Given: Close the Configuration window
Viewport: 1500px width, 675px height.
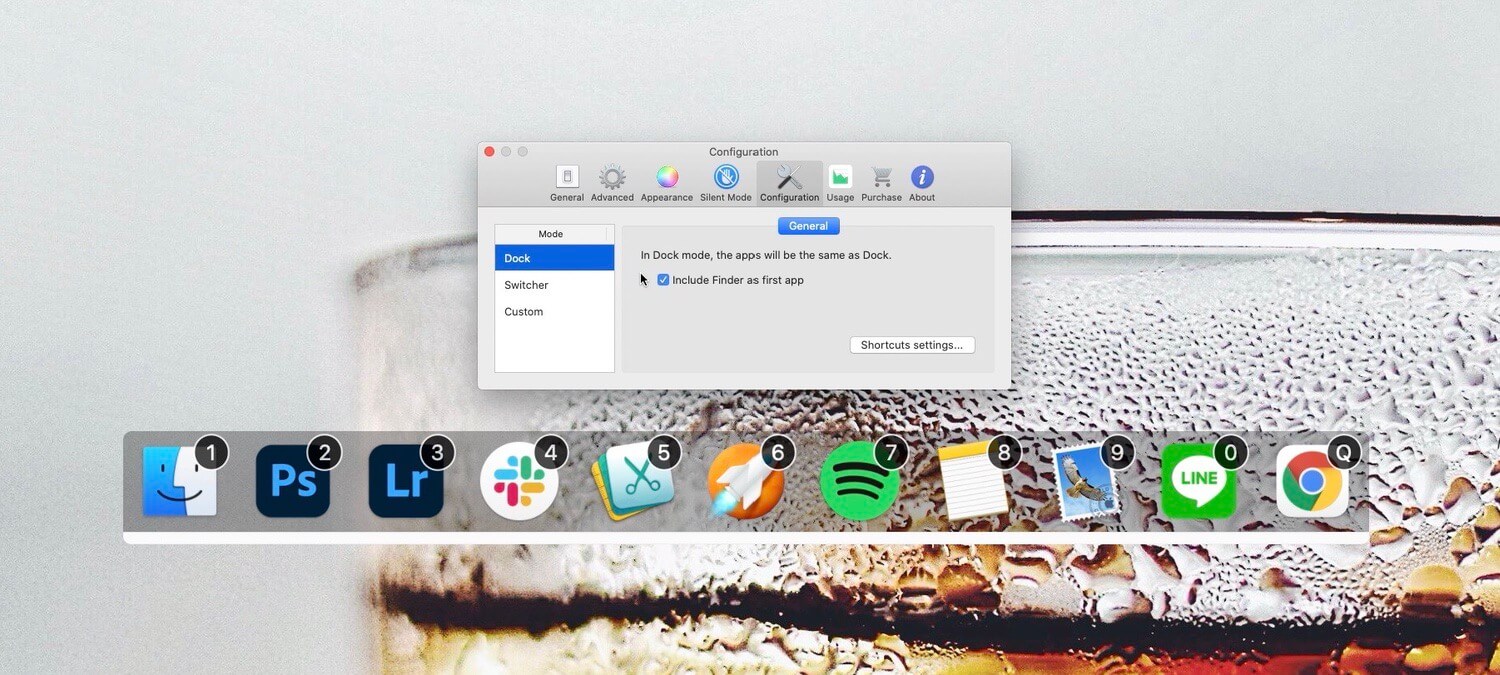Looking at the screenshot, I should pyautogui.click(x=490, y=152).
